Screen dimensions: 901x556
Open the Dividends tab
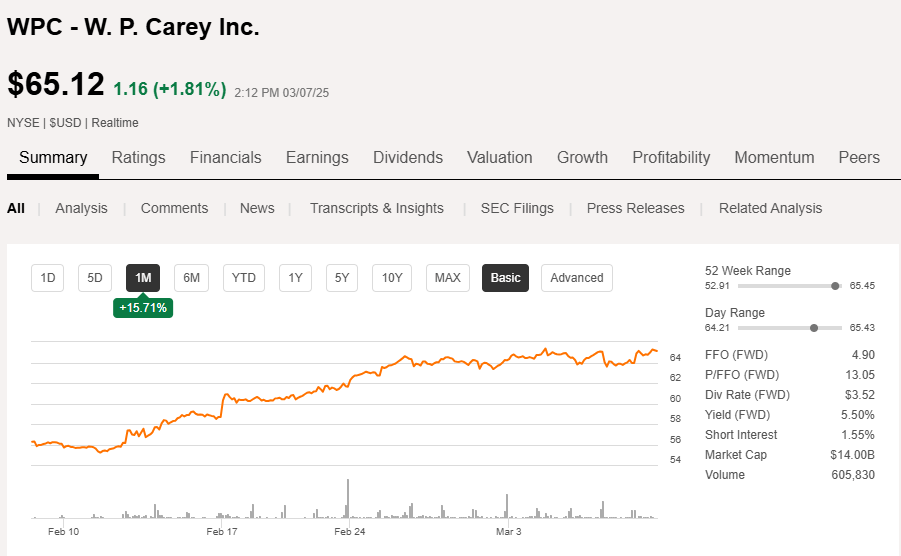pos(408,157)
